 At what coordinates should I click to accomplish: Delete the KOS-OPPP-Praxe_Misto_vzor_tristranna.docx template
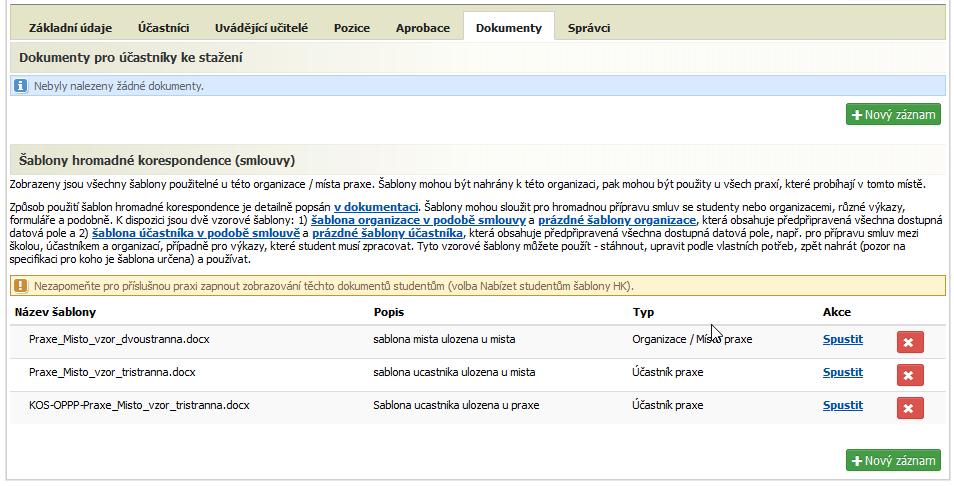coord(910,408)
